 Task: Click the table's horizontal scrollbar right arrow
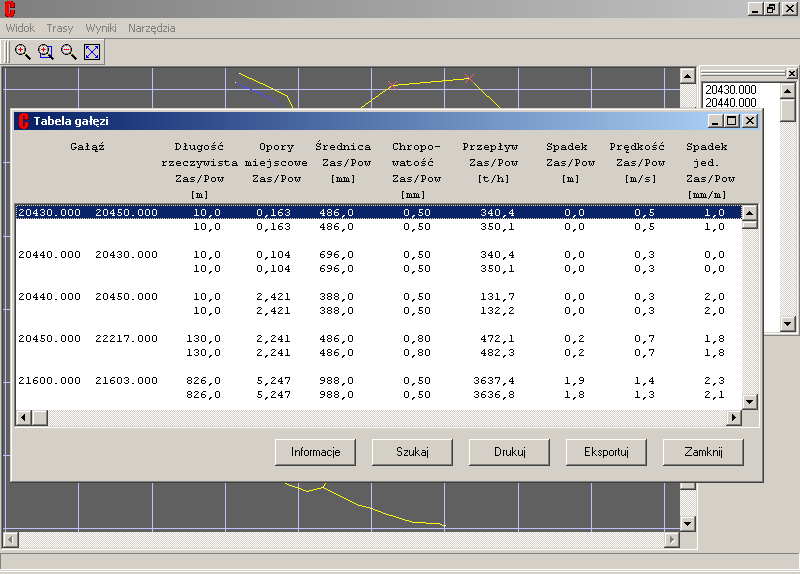click(x=733, y=417)
